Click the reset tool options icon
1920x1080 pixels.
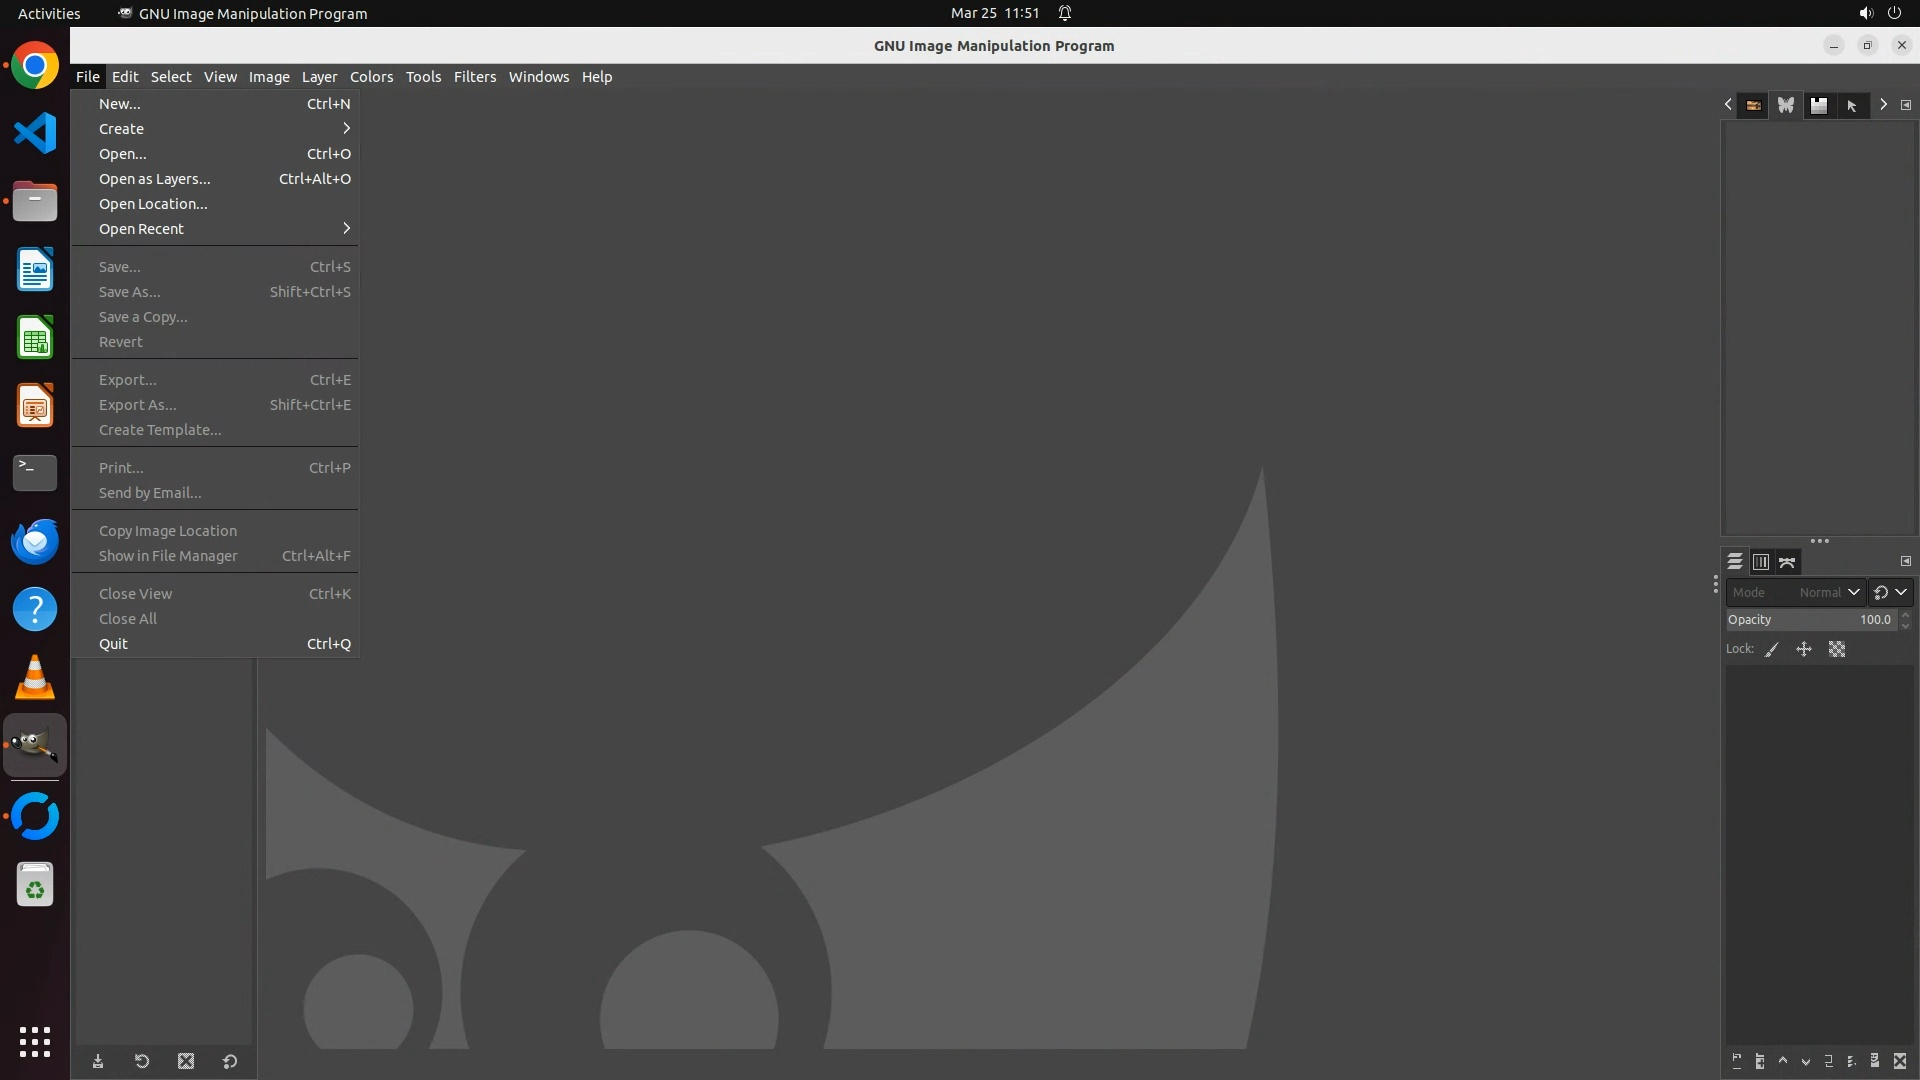[230, 1061]
